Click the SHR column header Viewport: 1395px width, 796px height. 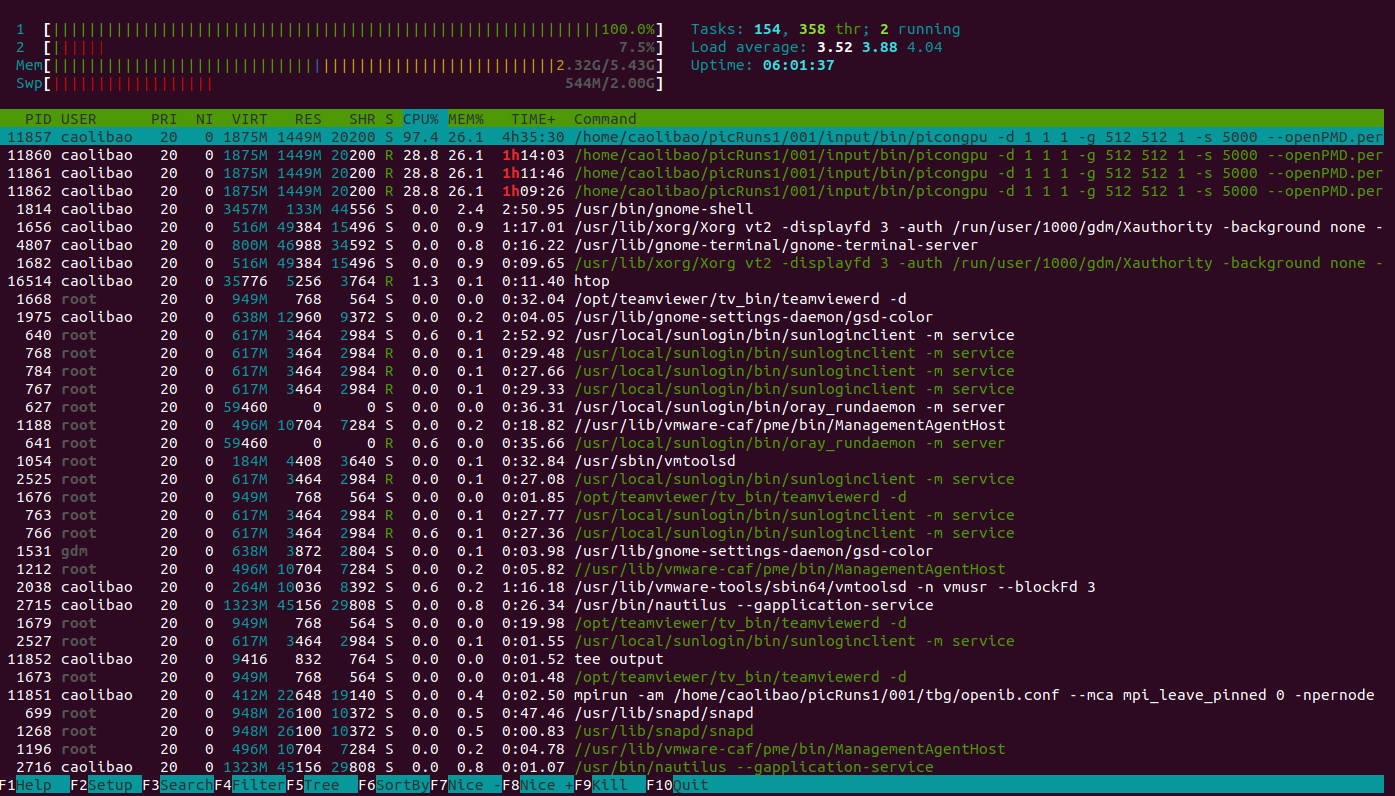coord(362,119)
